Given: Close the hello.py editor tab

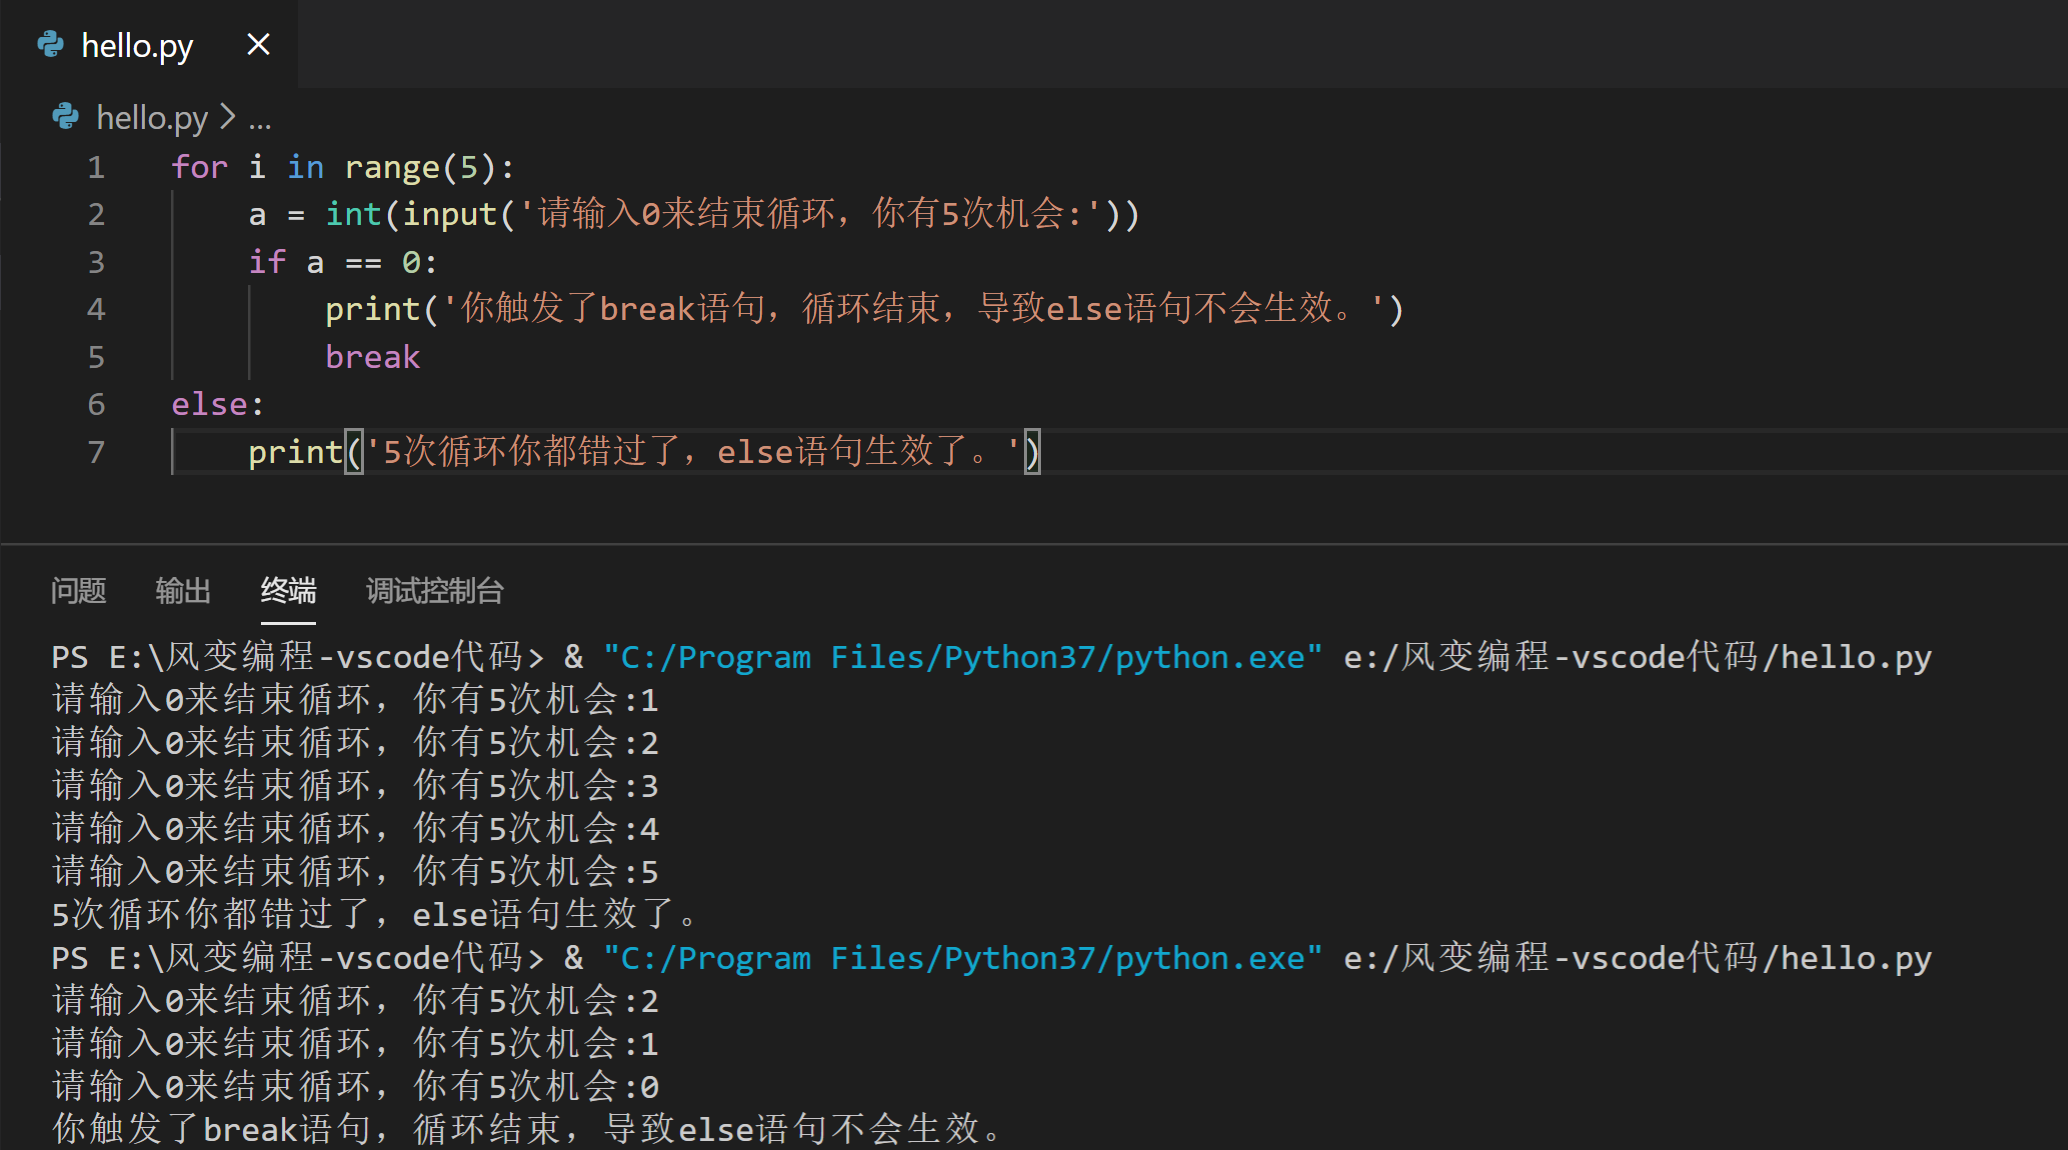Looking at the screenshot, I should click(257, 44).
